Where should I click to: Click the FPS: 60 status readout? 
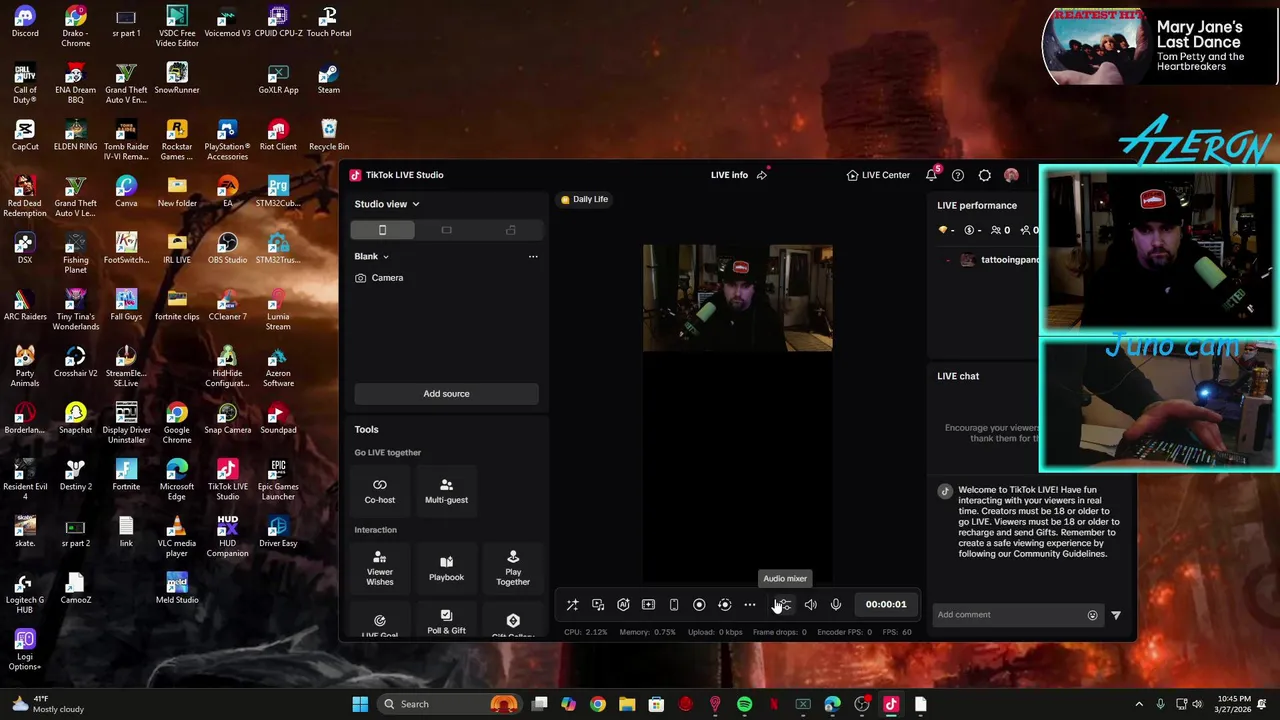[x=897, y=632]
